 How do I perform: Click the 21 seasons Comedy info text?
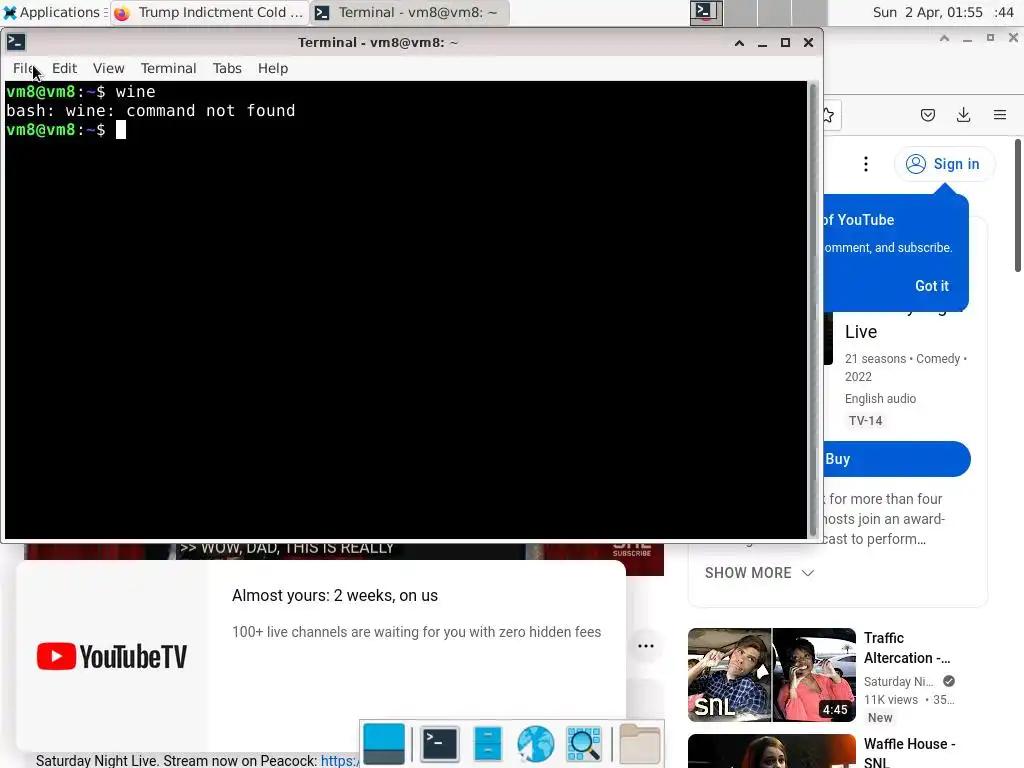coord(905,367)
